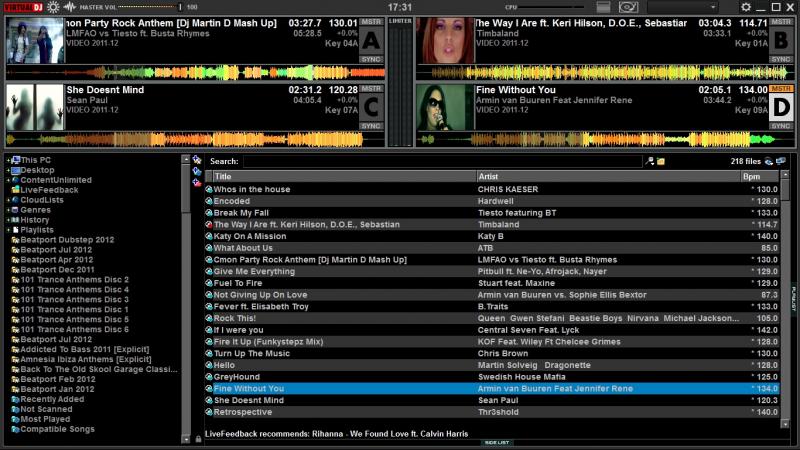The height and width of the screenshot is (450, 800).
Task: Toggle MSTR on deck B
Action: (781, 22)
